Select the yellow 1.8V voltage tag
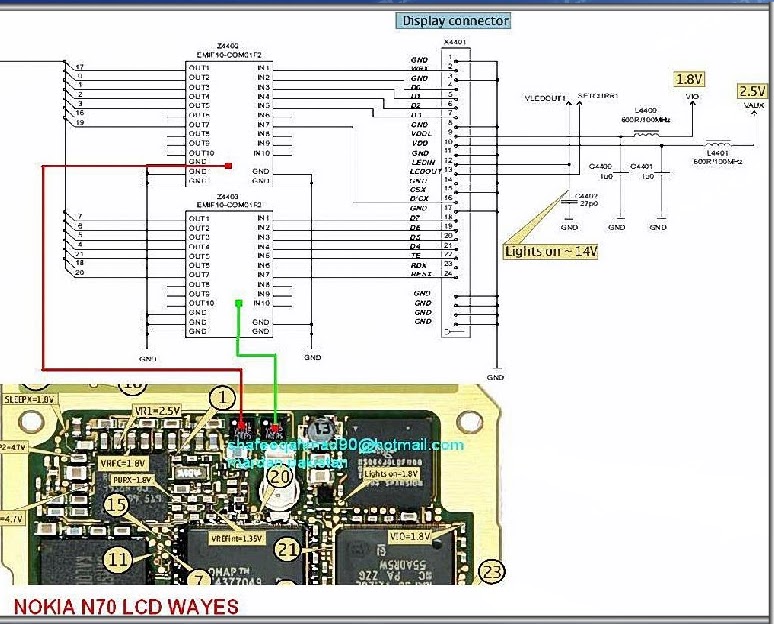Screen dimensions: 774x624 click(689, 79)
